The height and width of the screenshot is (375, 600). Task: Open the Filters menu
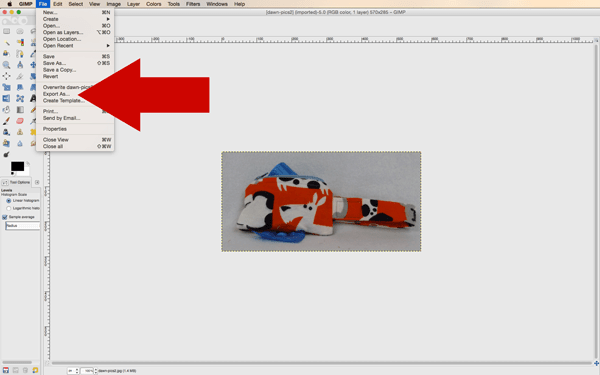pyautogui.click(x=193, y=4)
